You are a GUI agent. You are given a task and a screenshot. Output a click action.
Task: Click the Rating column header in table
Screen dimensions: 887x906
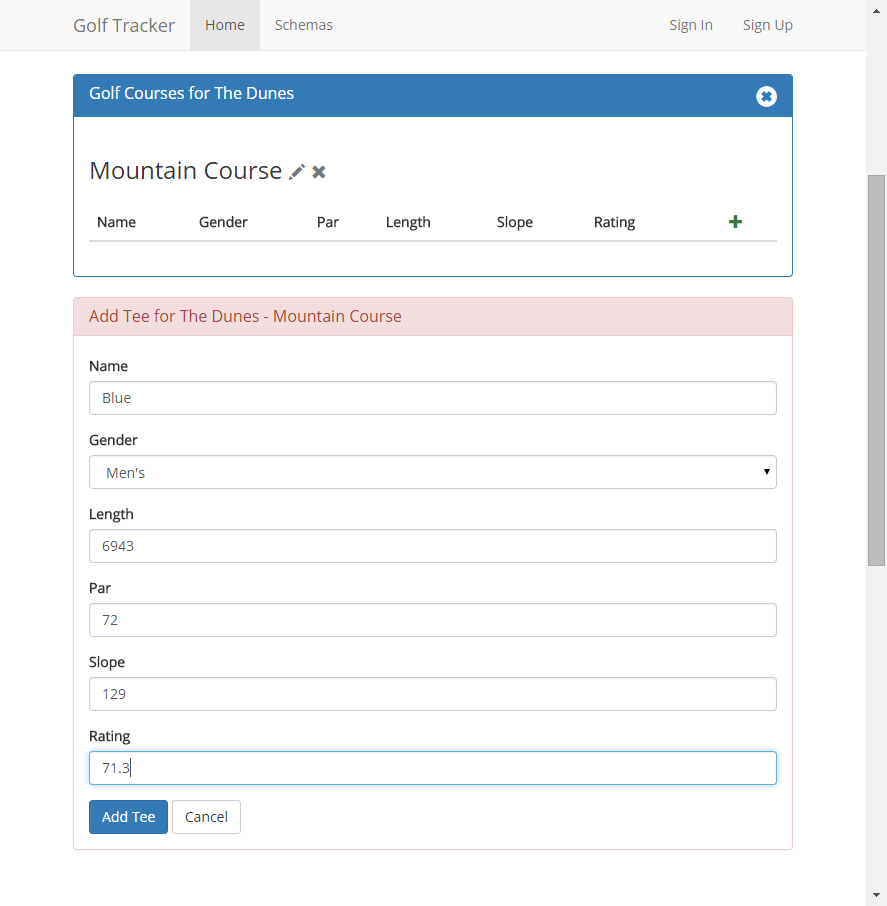[614, 222]
